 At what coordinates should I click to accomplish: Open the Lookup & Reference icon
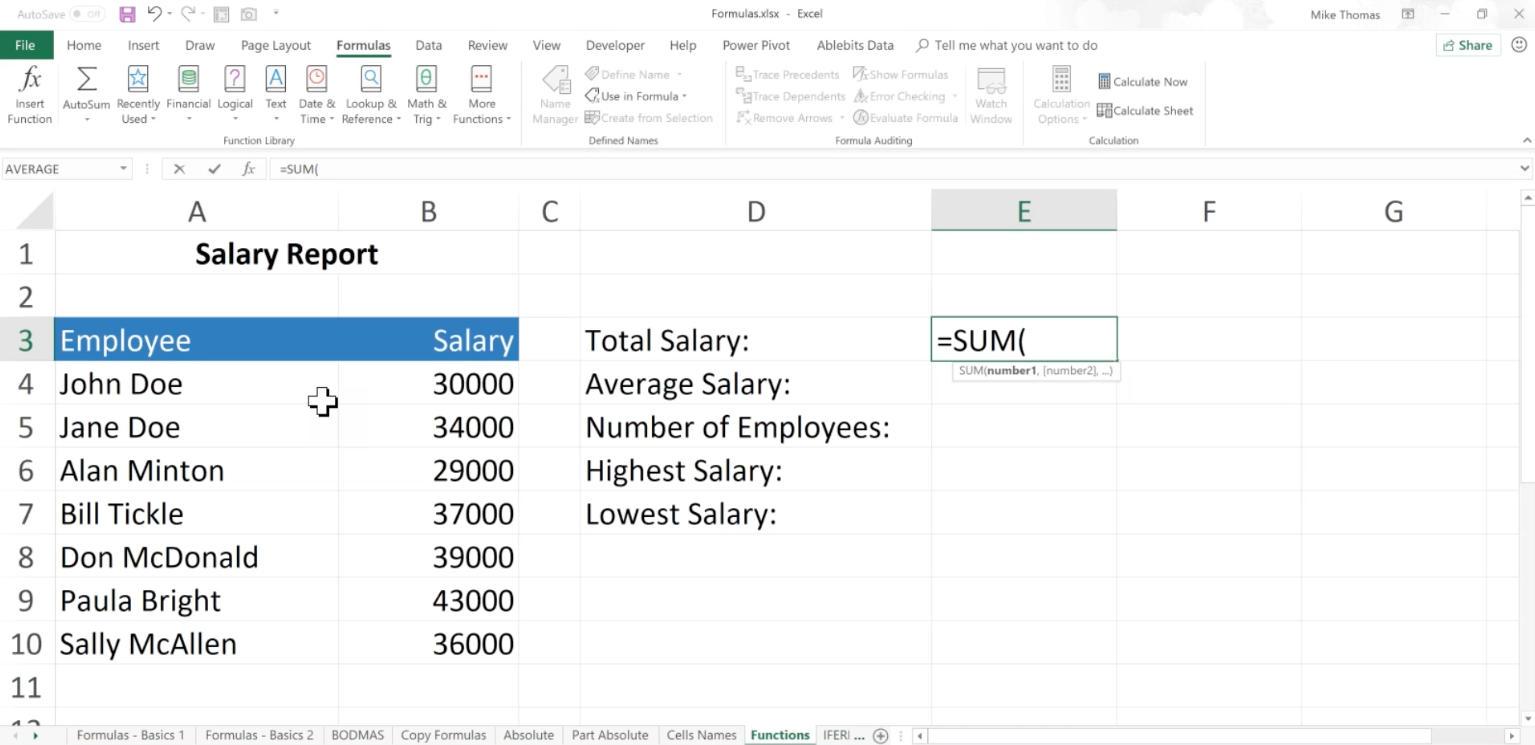(370, 93)
